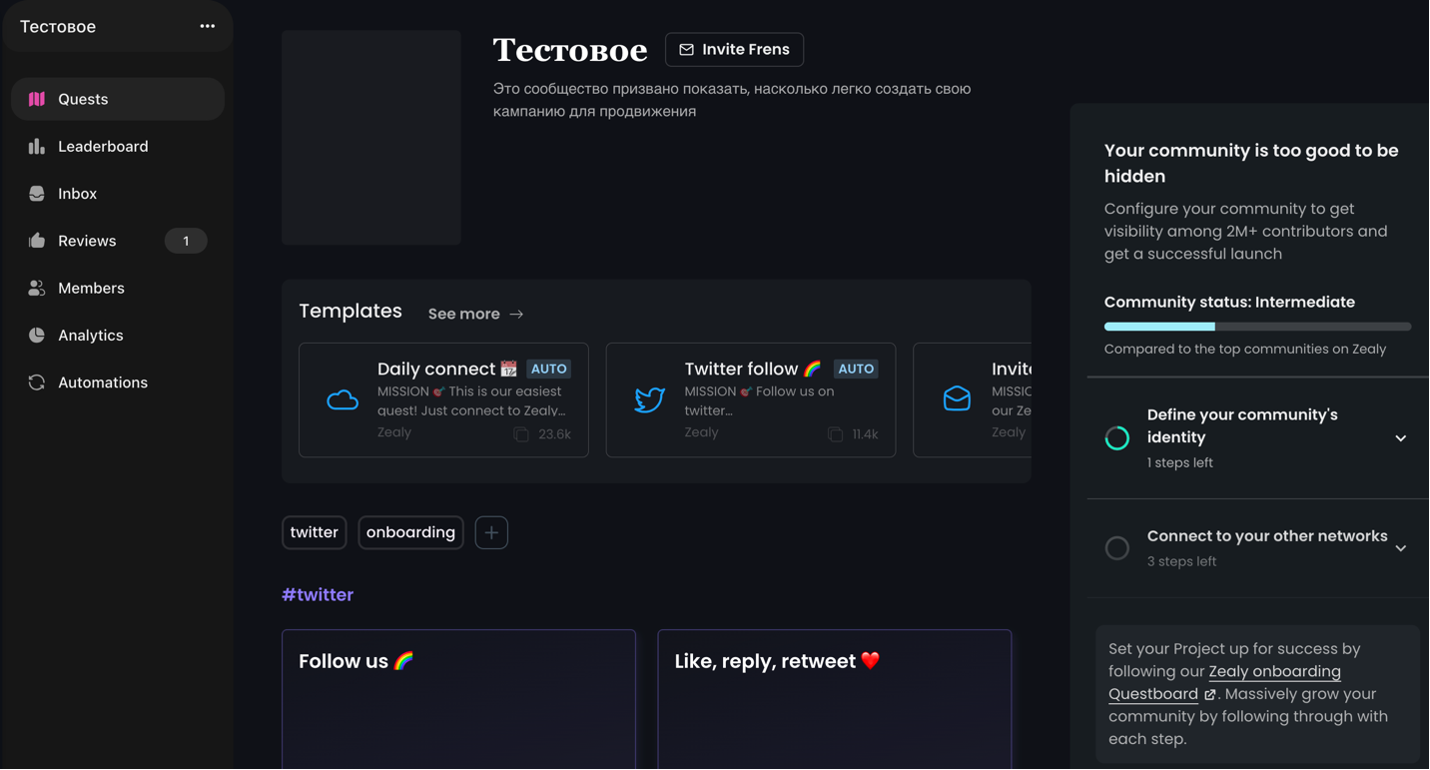This screenshot has height=770, width=1430.
Task: Click the 23.6k usage count
Action: click(x=555, y=434)
